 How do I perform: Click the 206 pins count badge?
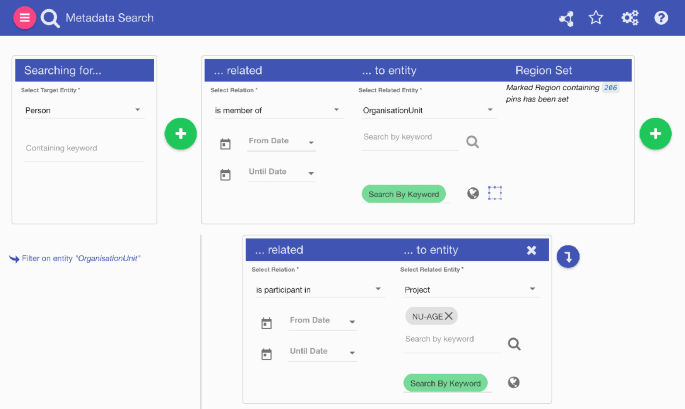click(x=610, y=87)
